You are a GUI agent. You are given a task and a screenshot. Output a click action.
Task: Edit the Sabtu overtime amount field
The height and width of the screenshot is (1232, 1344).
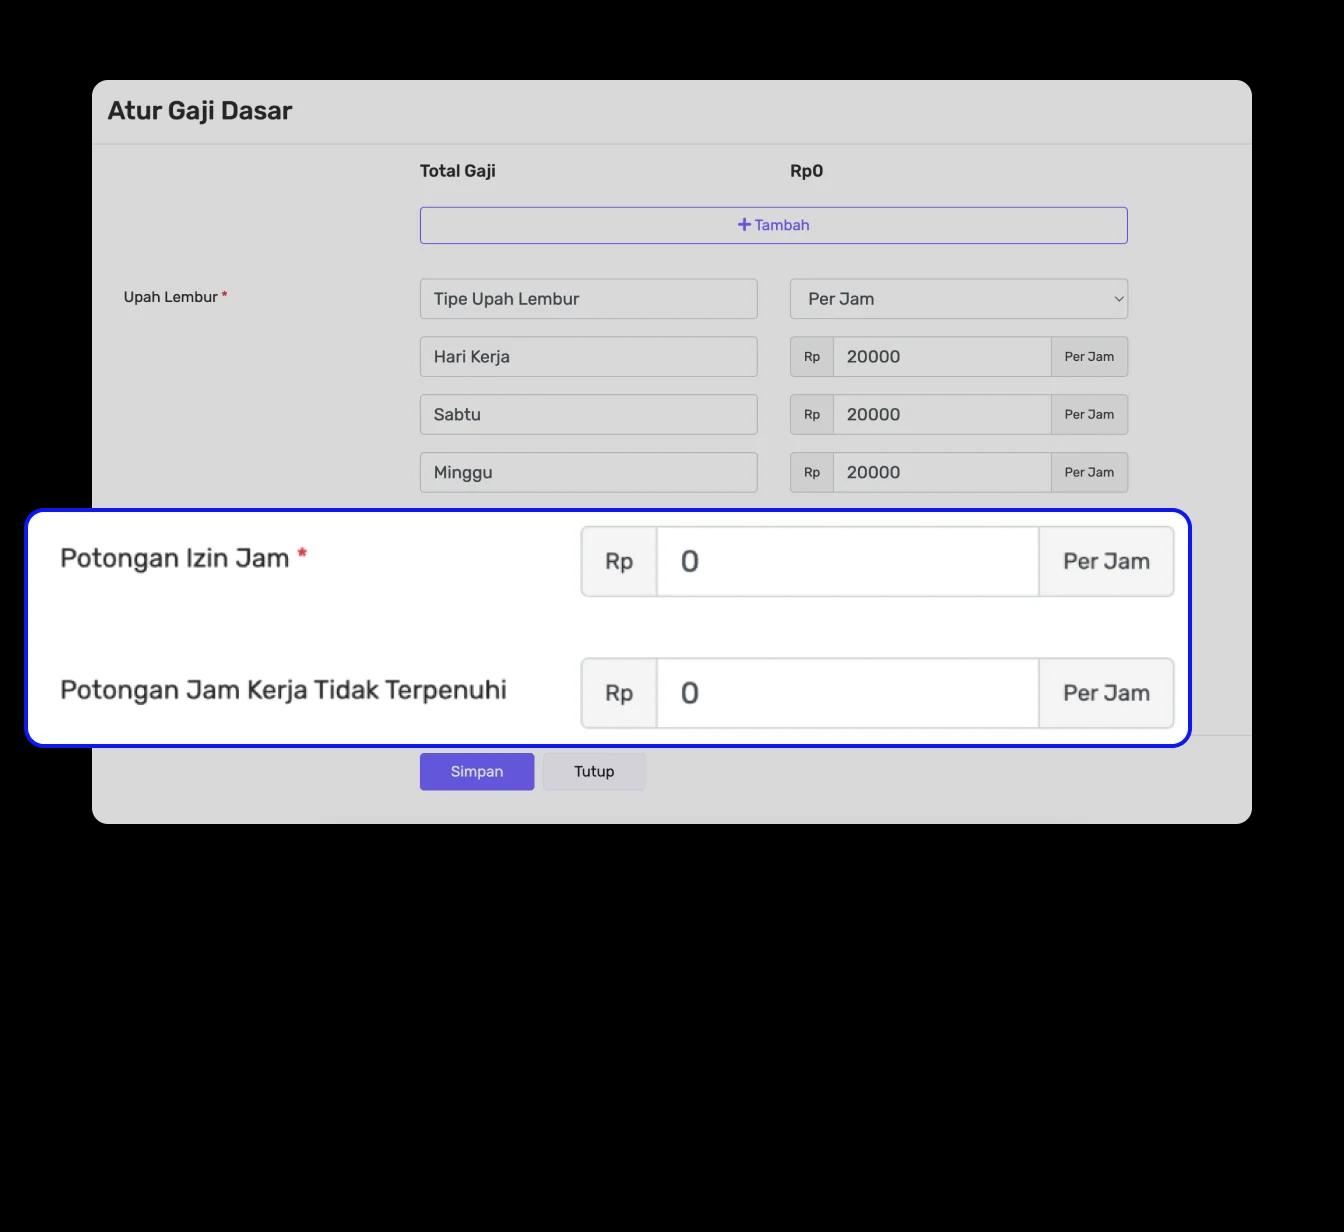pyautogui.click(x=940, y=415)
